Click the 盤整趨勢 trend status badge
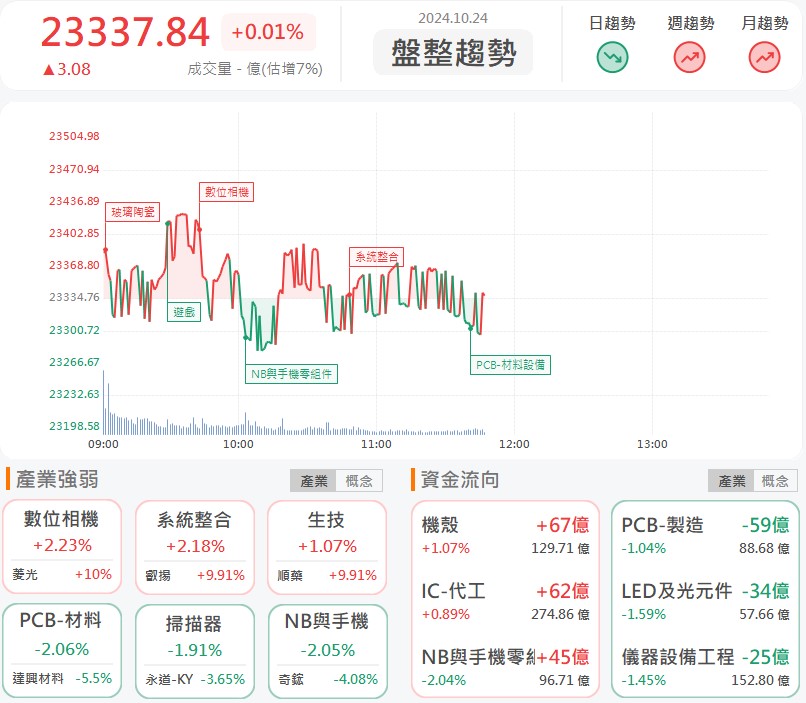Screen dimensions: 806x703 click(453, 53)
